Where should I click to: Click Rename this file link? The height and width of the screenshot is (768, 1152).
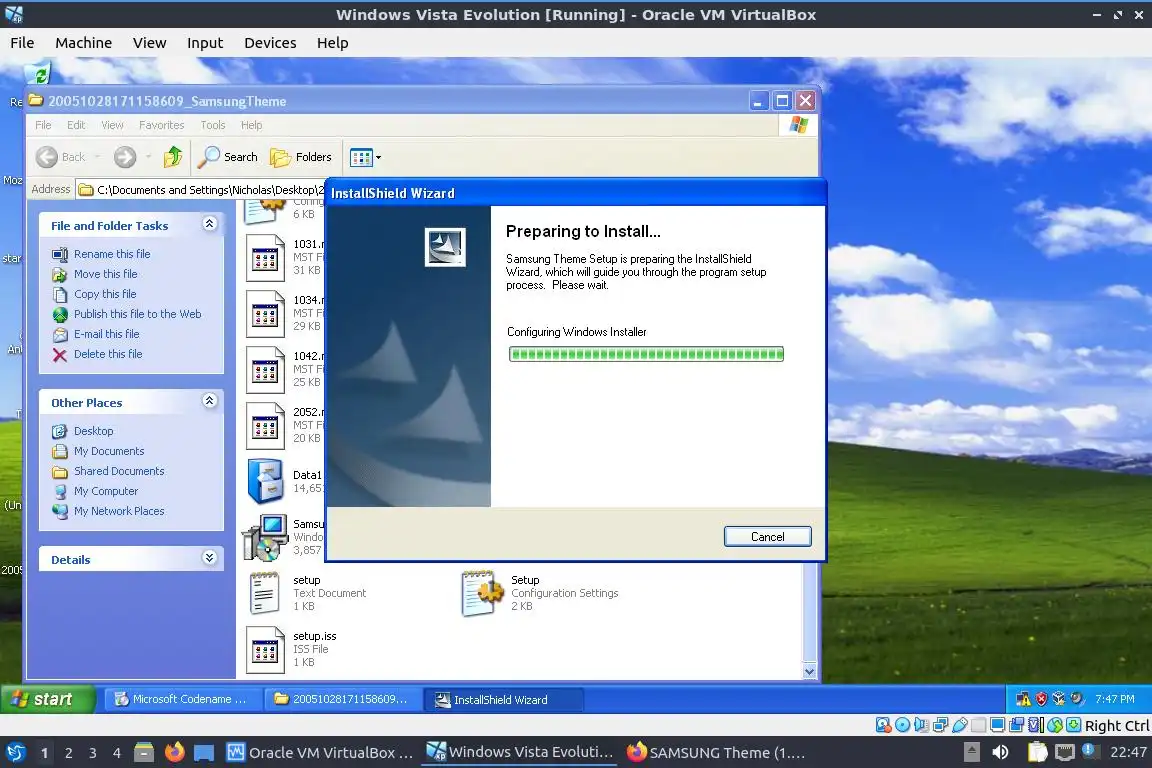pos(112,254)
